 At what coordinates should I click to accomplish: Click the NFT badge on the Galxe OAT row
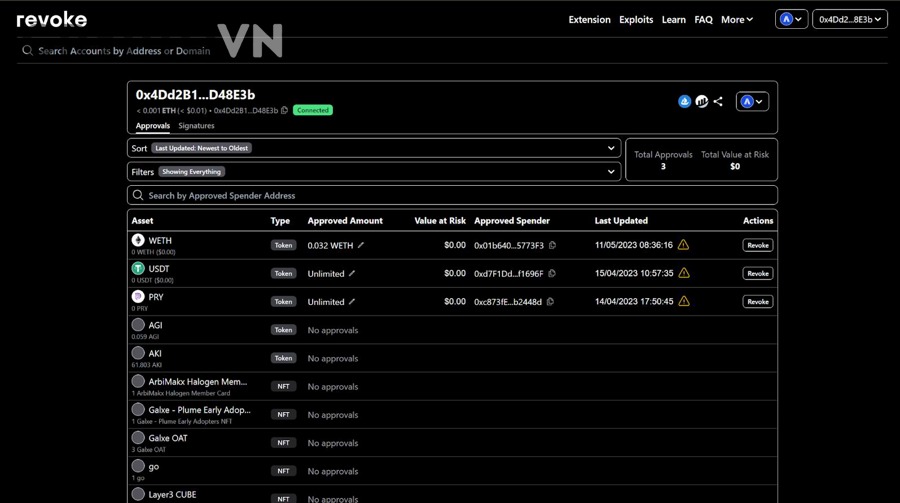click(x=284, y=443)
